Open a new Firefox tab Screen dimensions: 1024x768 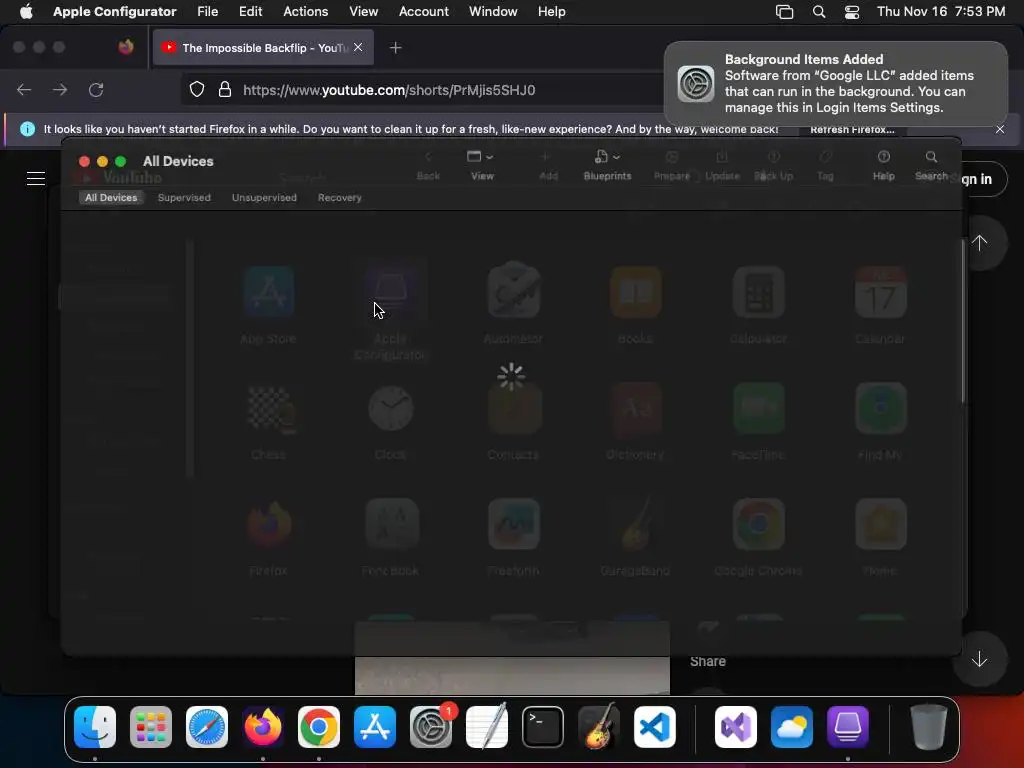pyautogui.click(x=395, y=48)
